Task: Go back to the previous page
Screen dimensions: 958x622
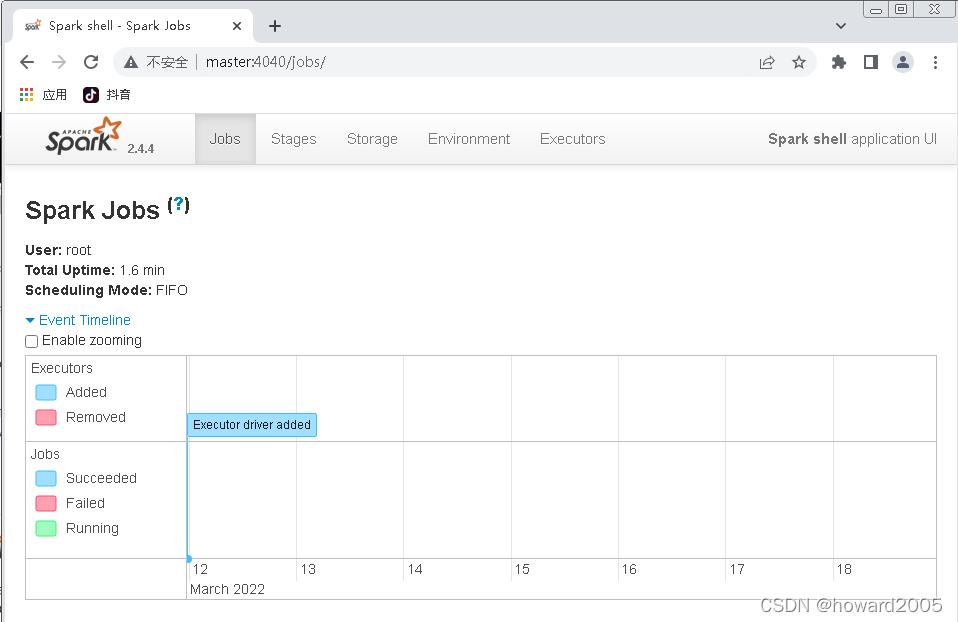Action: (x=27, y=62)
